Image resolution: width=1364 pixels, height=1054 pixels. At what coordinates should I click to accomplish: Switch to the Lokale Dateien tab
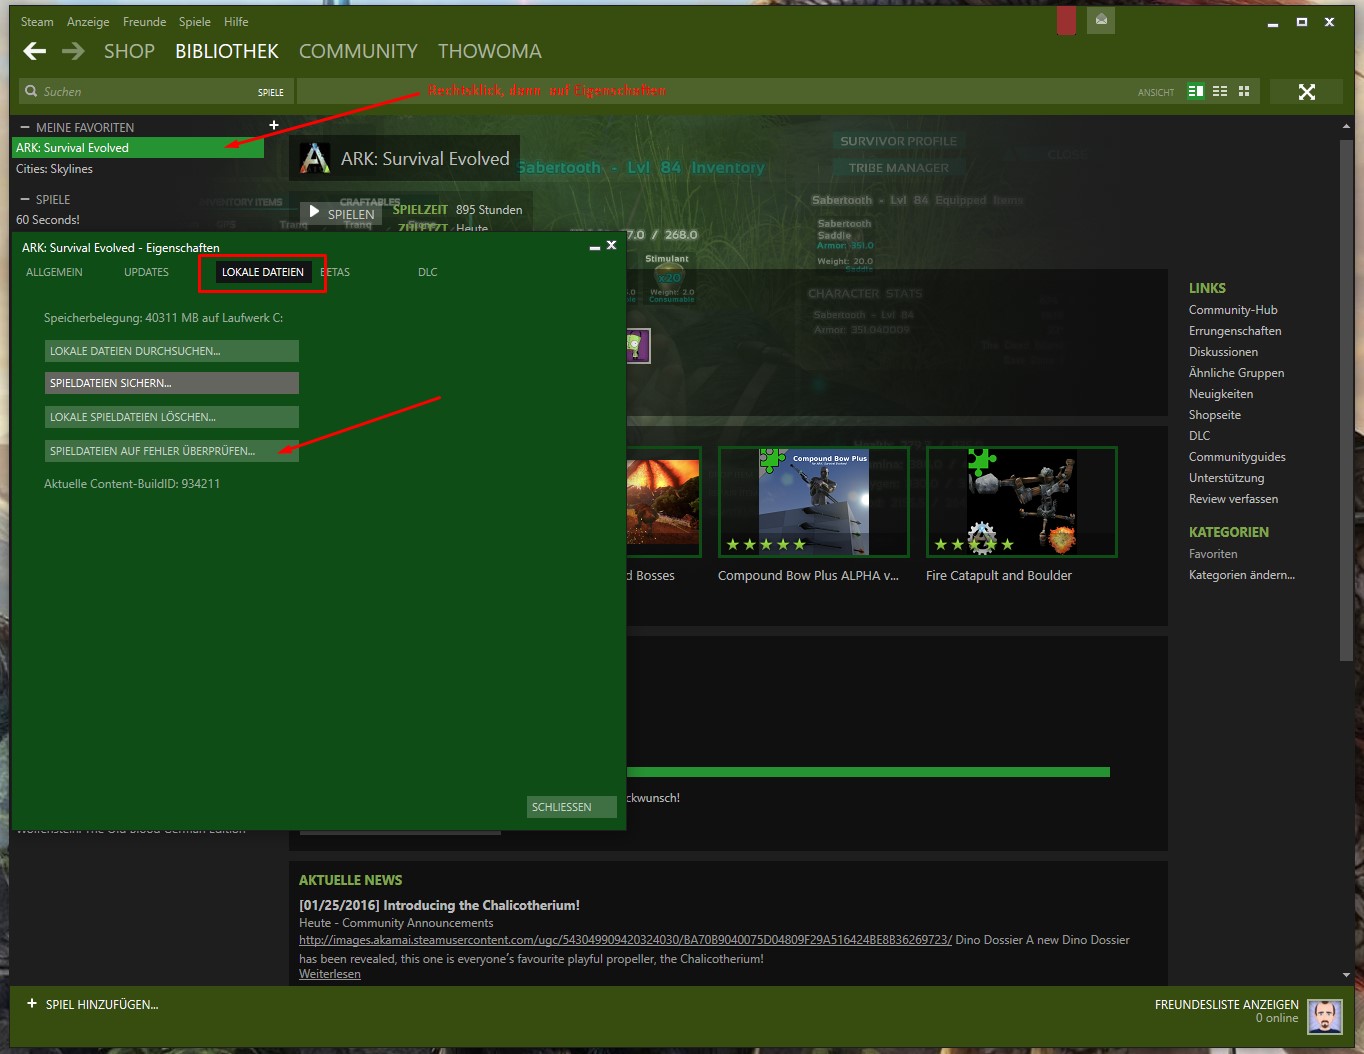(x=263, y=272)
